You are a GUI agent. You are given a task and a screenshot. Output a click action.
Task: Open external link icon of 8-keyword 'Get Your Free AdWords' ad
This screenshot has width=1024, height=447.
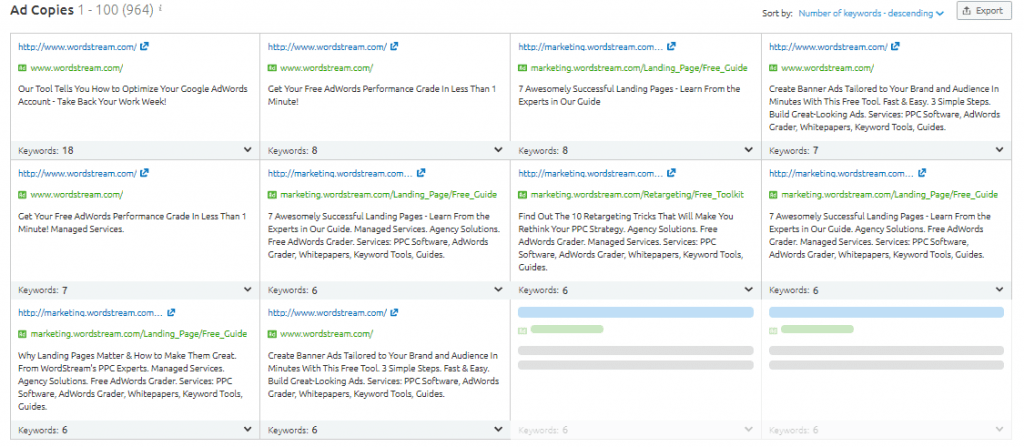click(394, 46)
